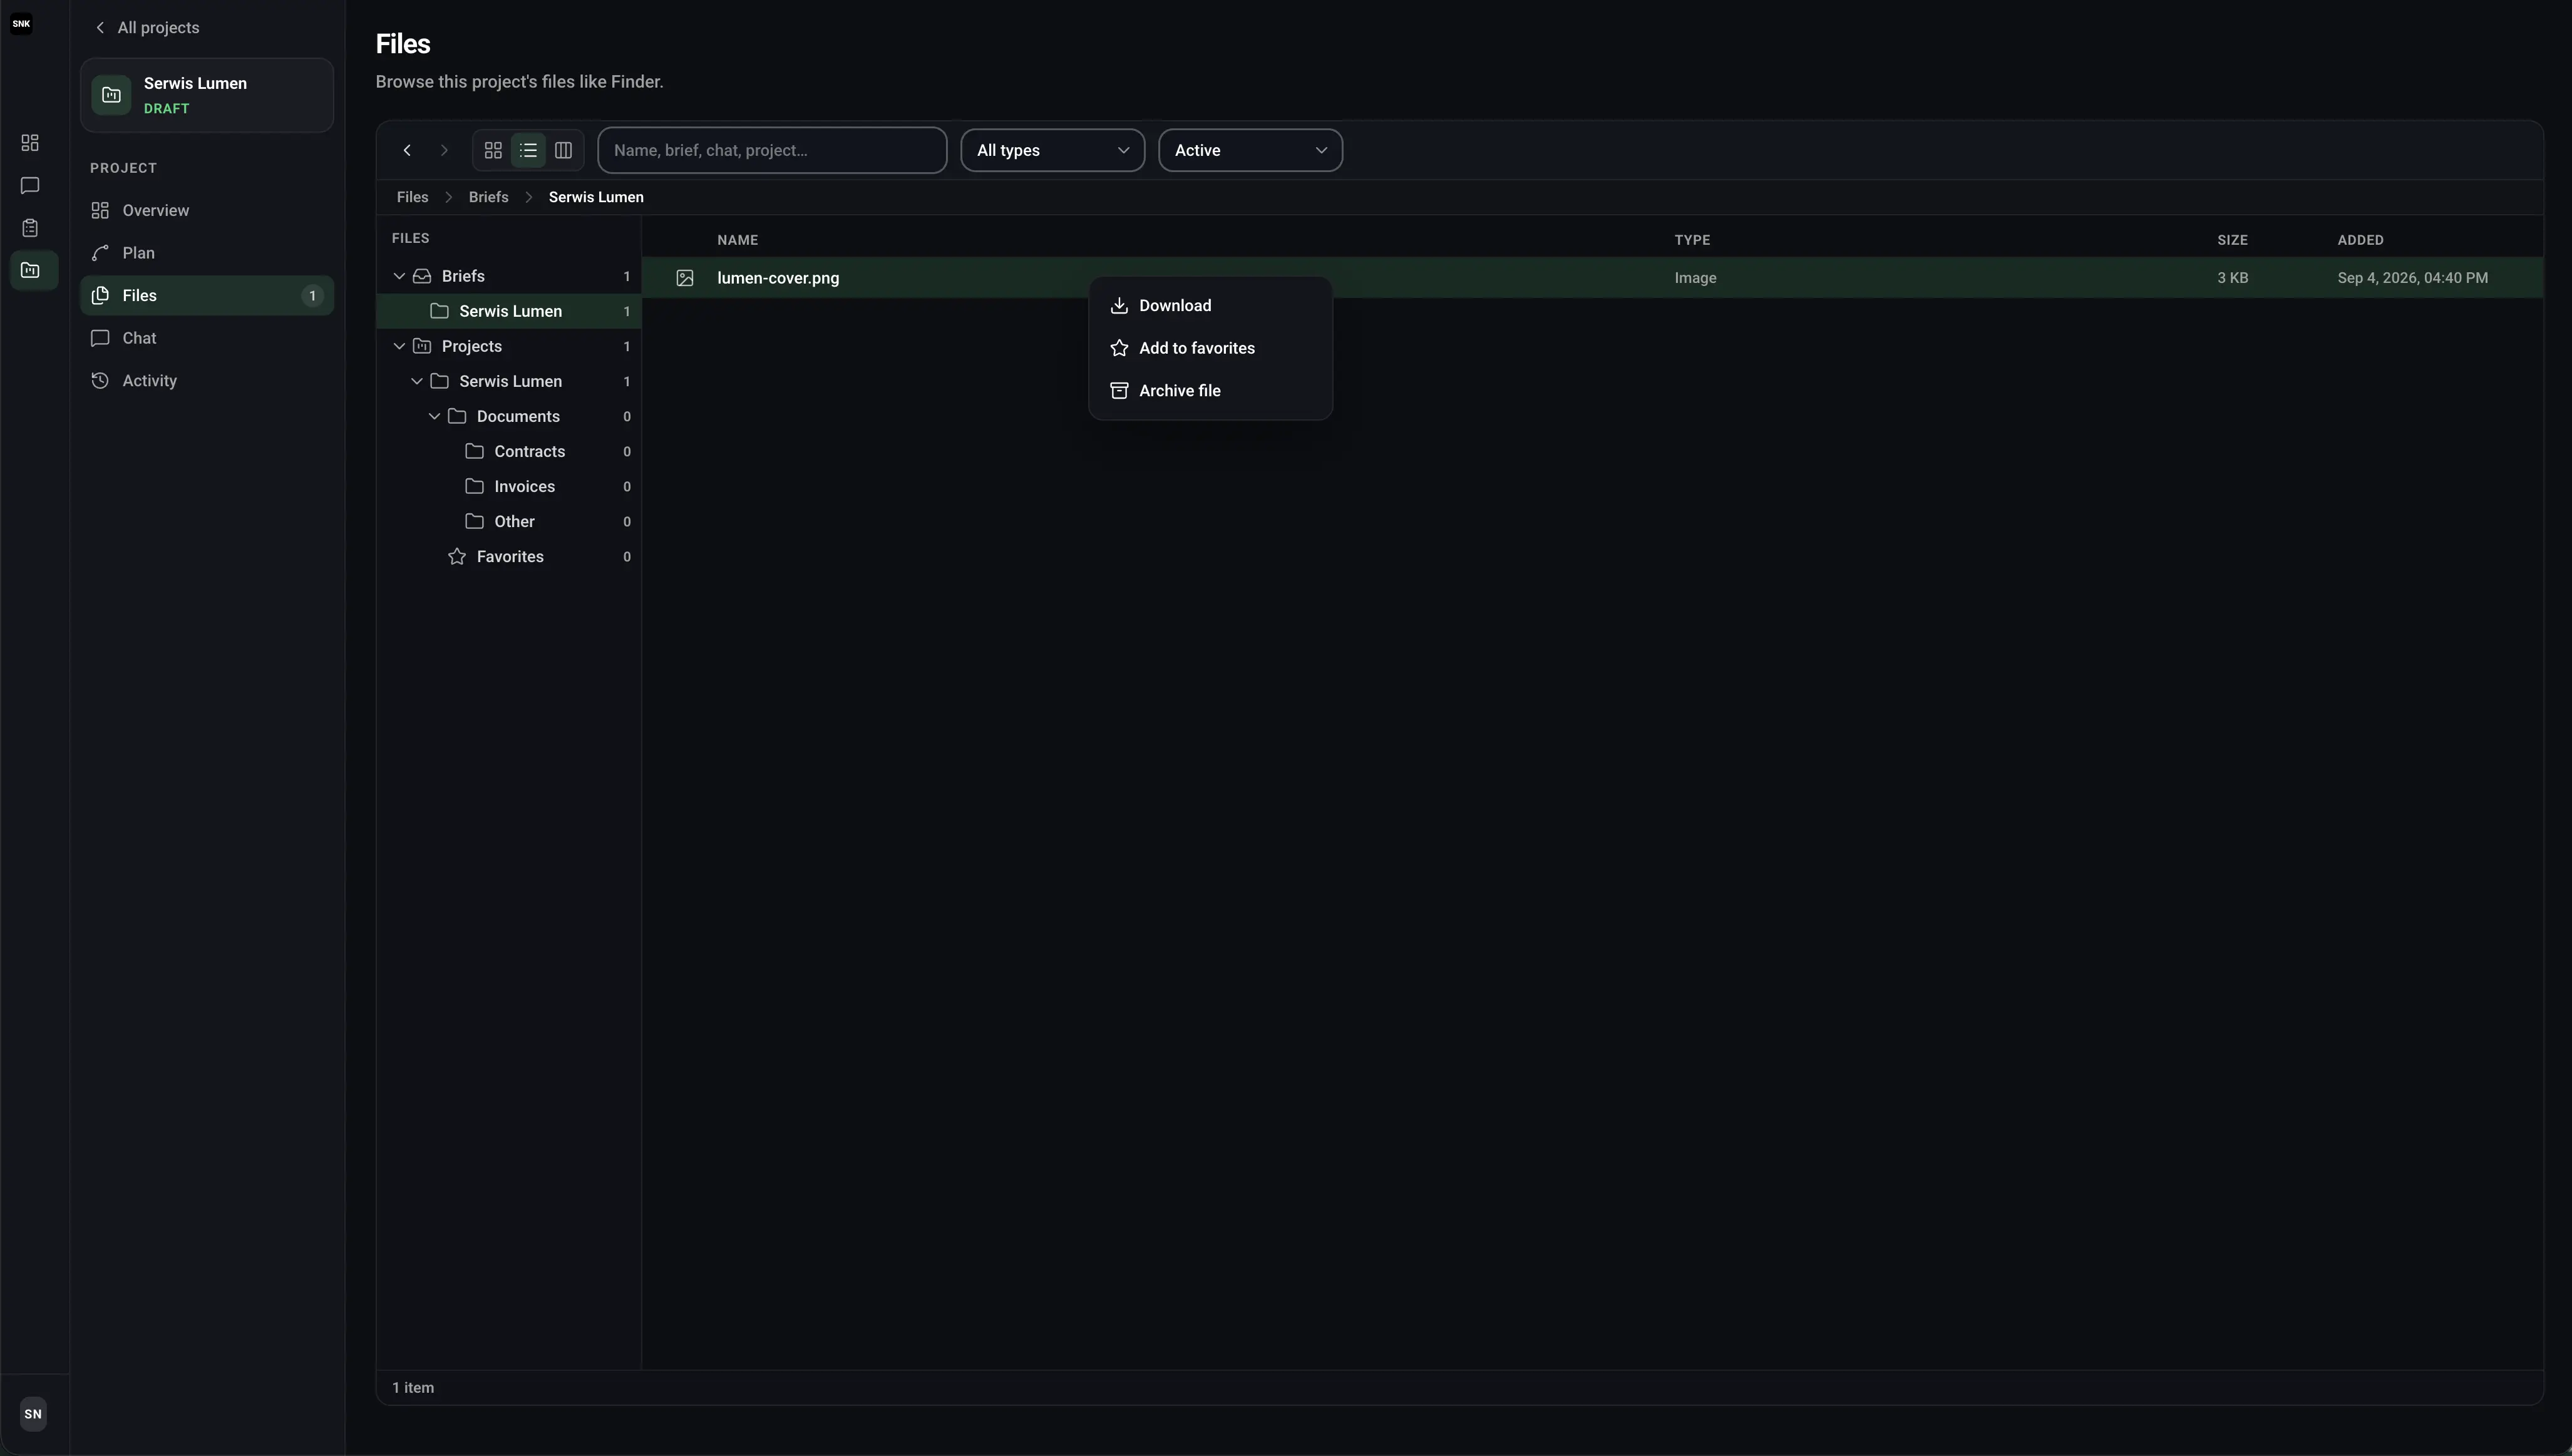Click the Briefs breadcrumb
This screenshot has width=2572, height=1456.
pyautogui.click(x=488, y=197)
